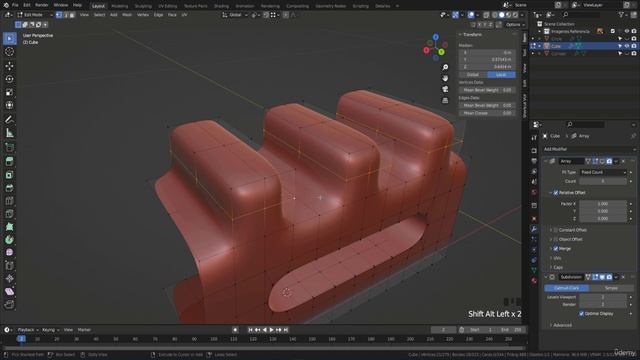Activate the Scale tool
Image resolution: width=640 pixels, height=360 pixels.
point(9,92)
